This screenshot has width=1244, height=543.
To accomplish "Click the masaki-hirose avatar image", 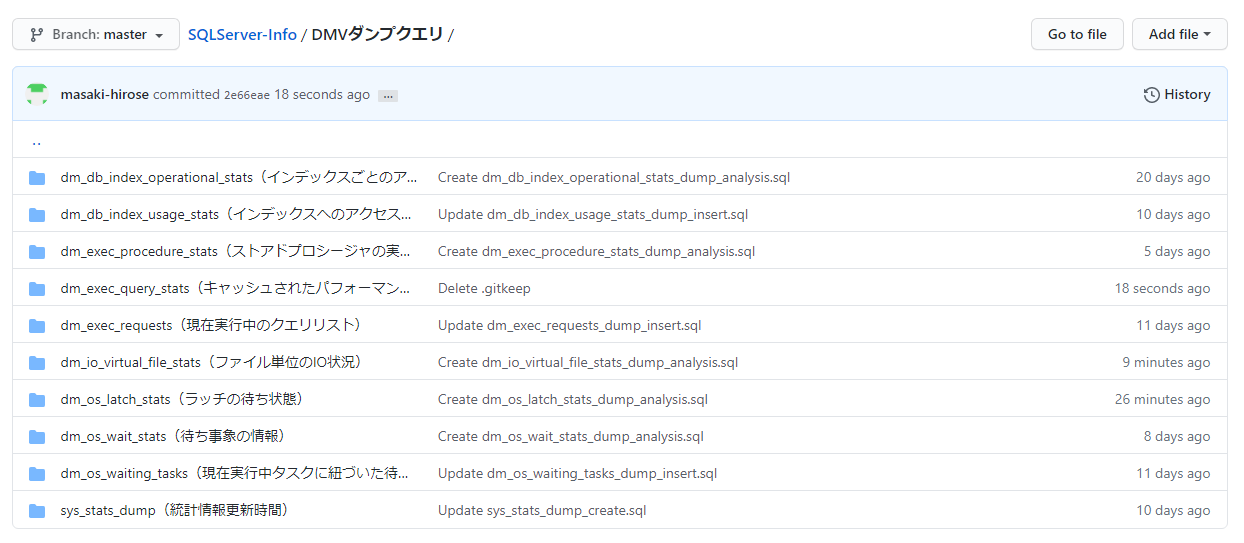I will pyautogui.click(x=37, y=95).
